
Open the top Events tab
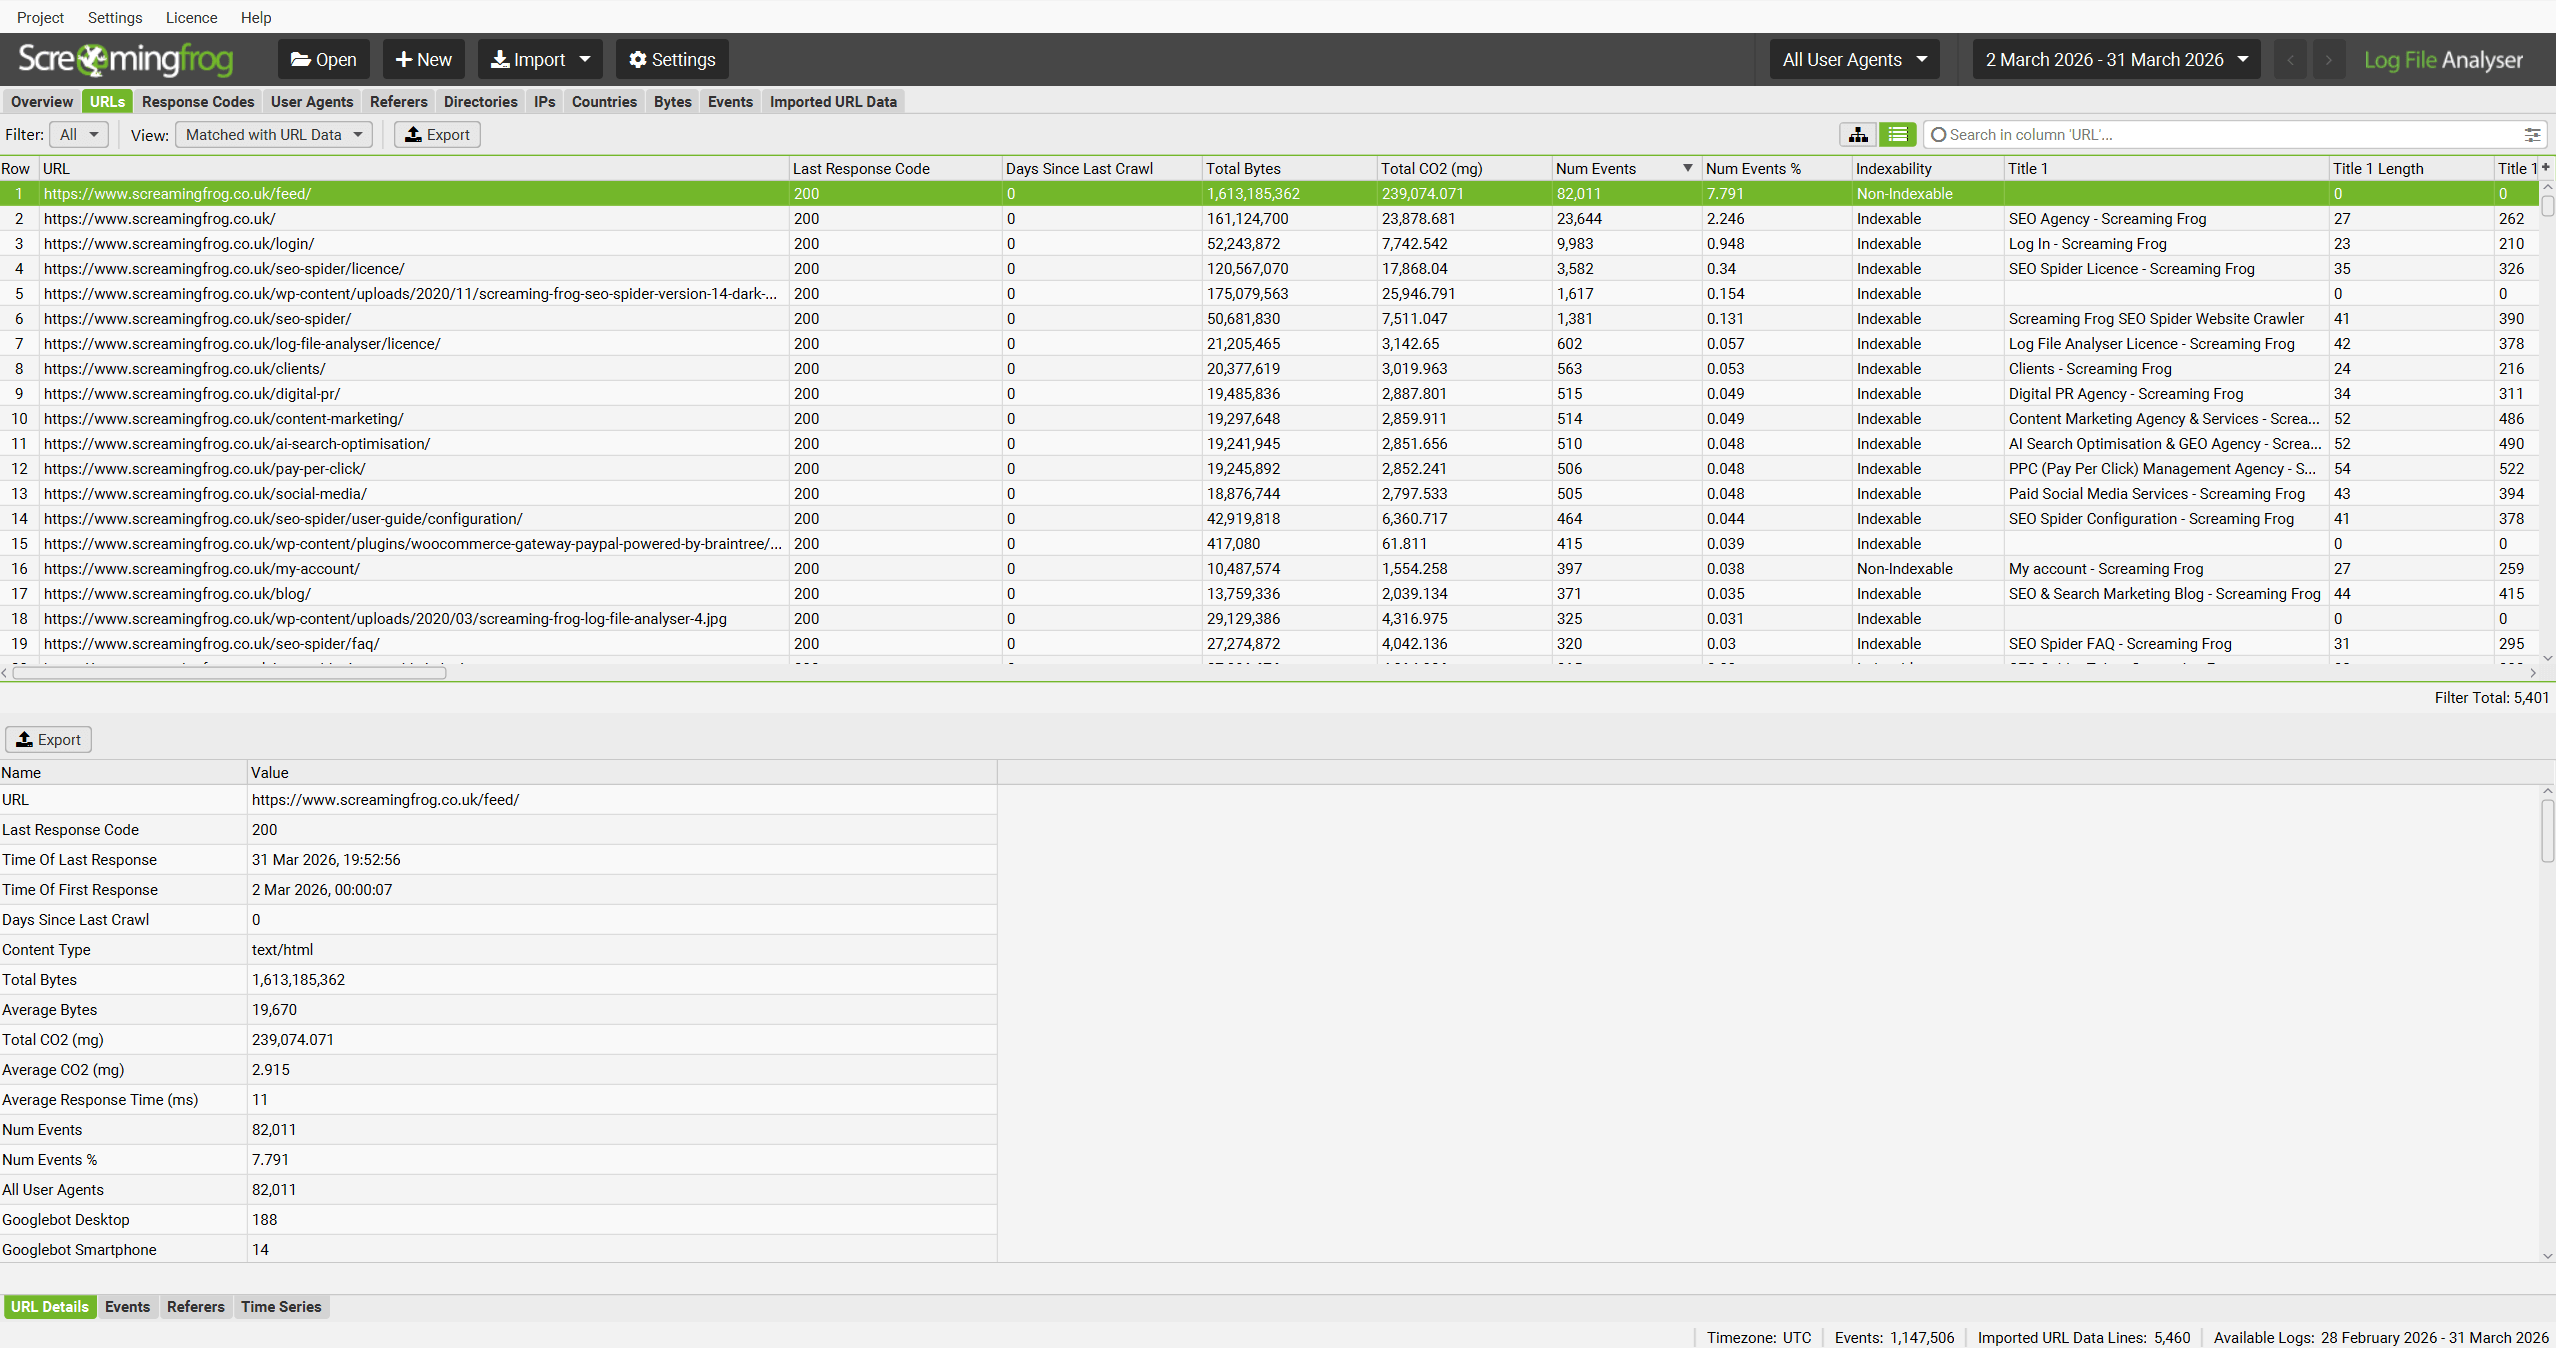(730, 102)
